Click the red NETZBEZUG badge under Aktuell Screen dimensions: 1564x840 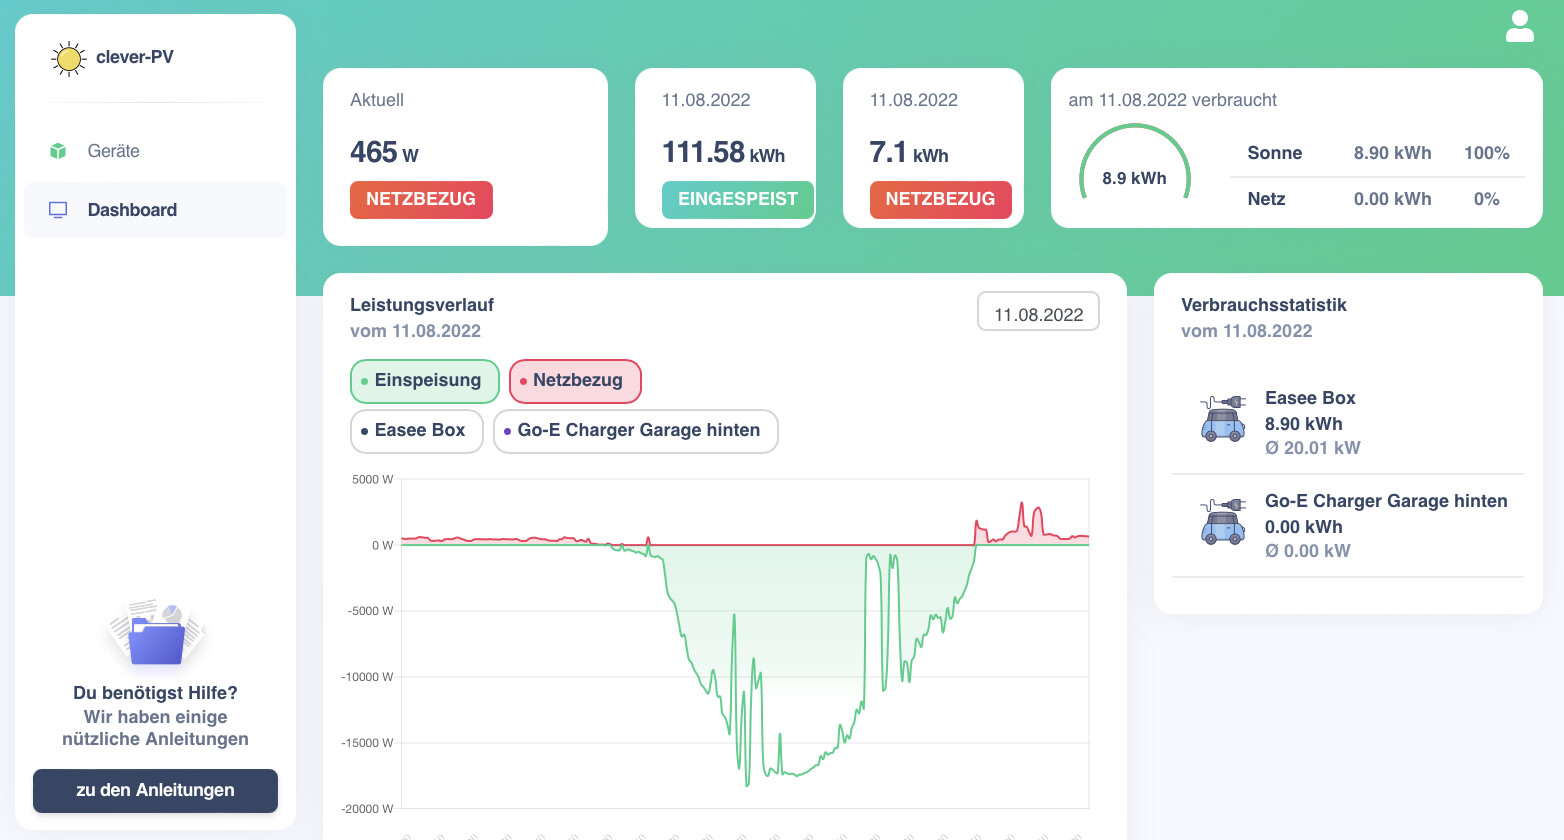tap(421, 199)
